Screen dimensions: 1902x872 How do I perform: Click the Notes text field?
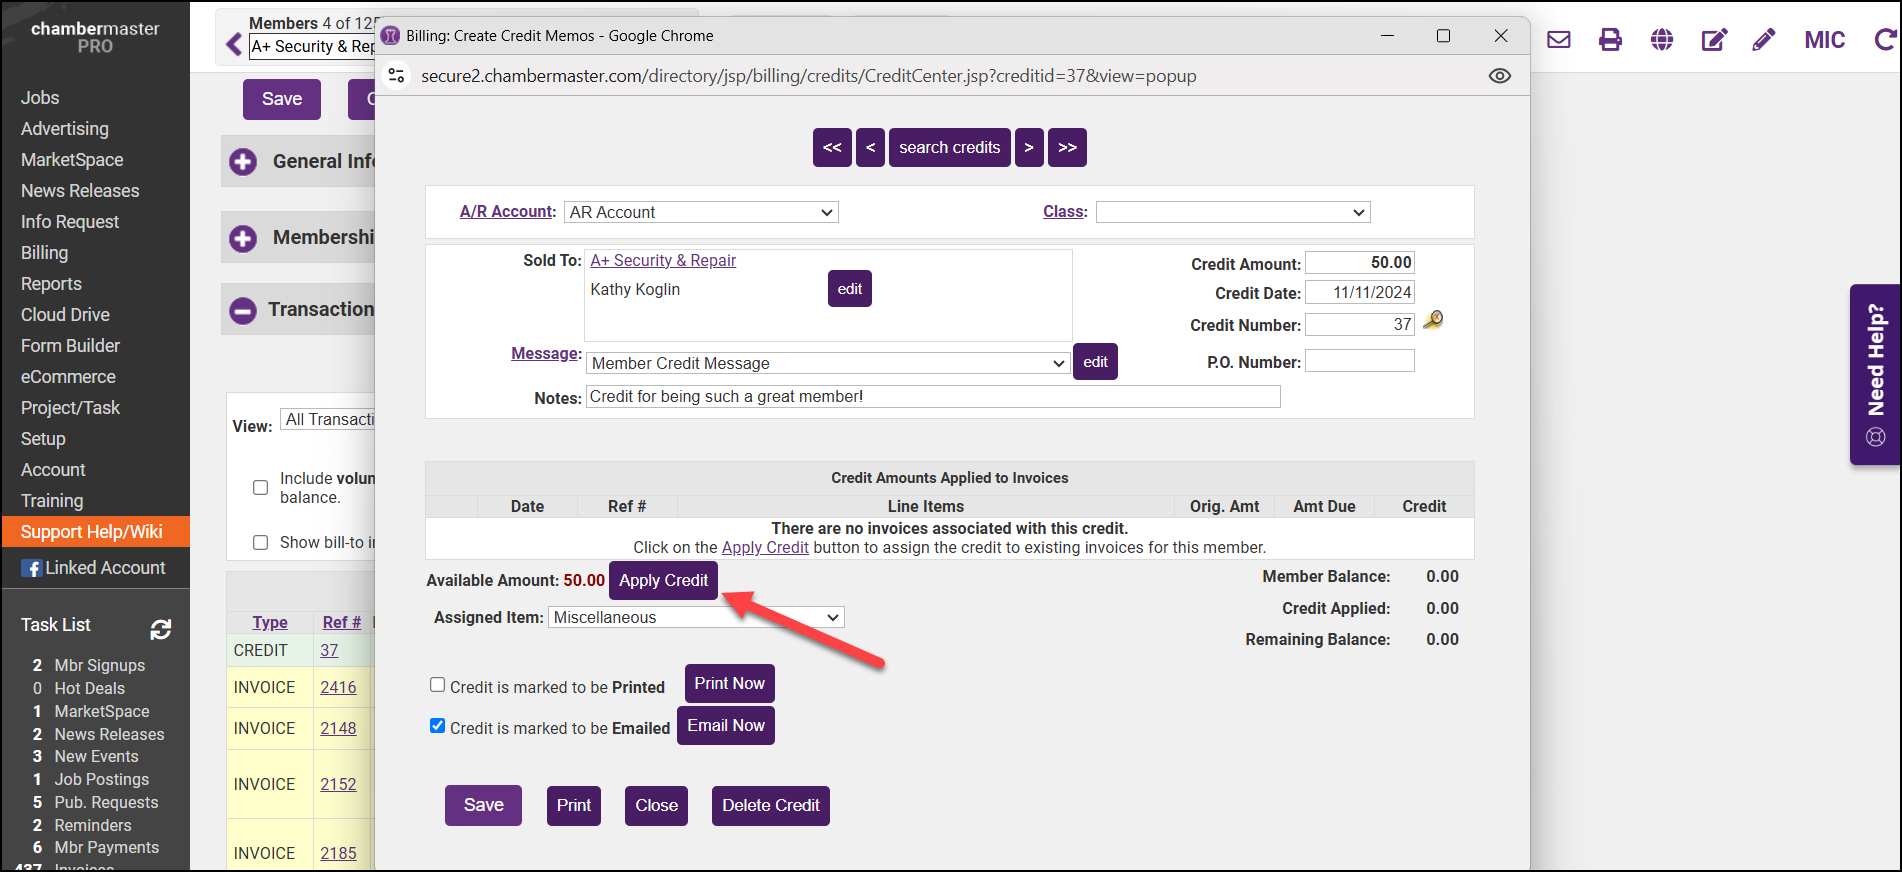(932, 397)
